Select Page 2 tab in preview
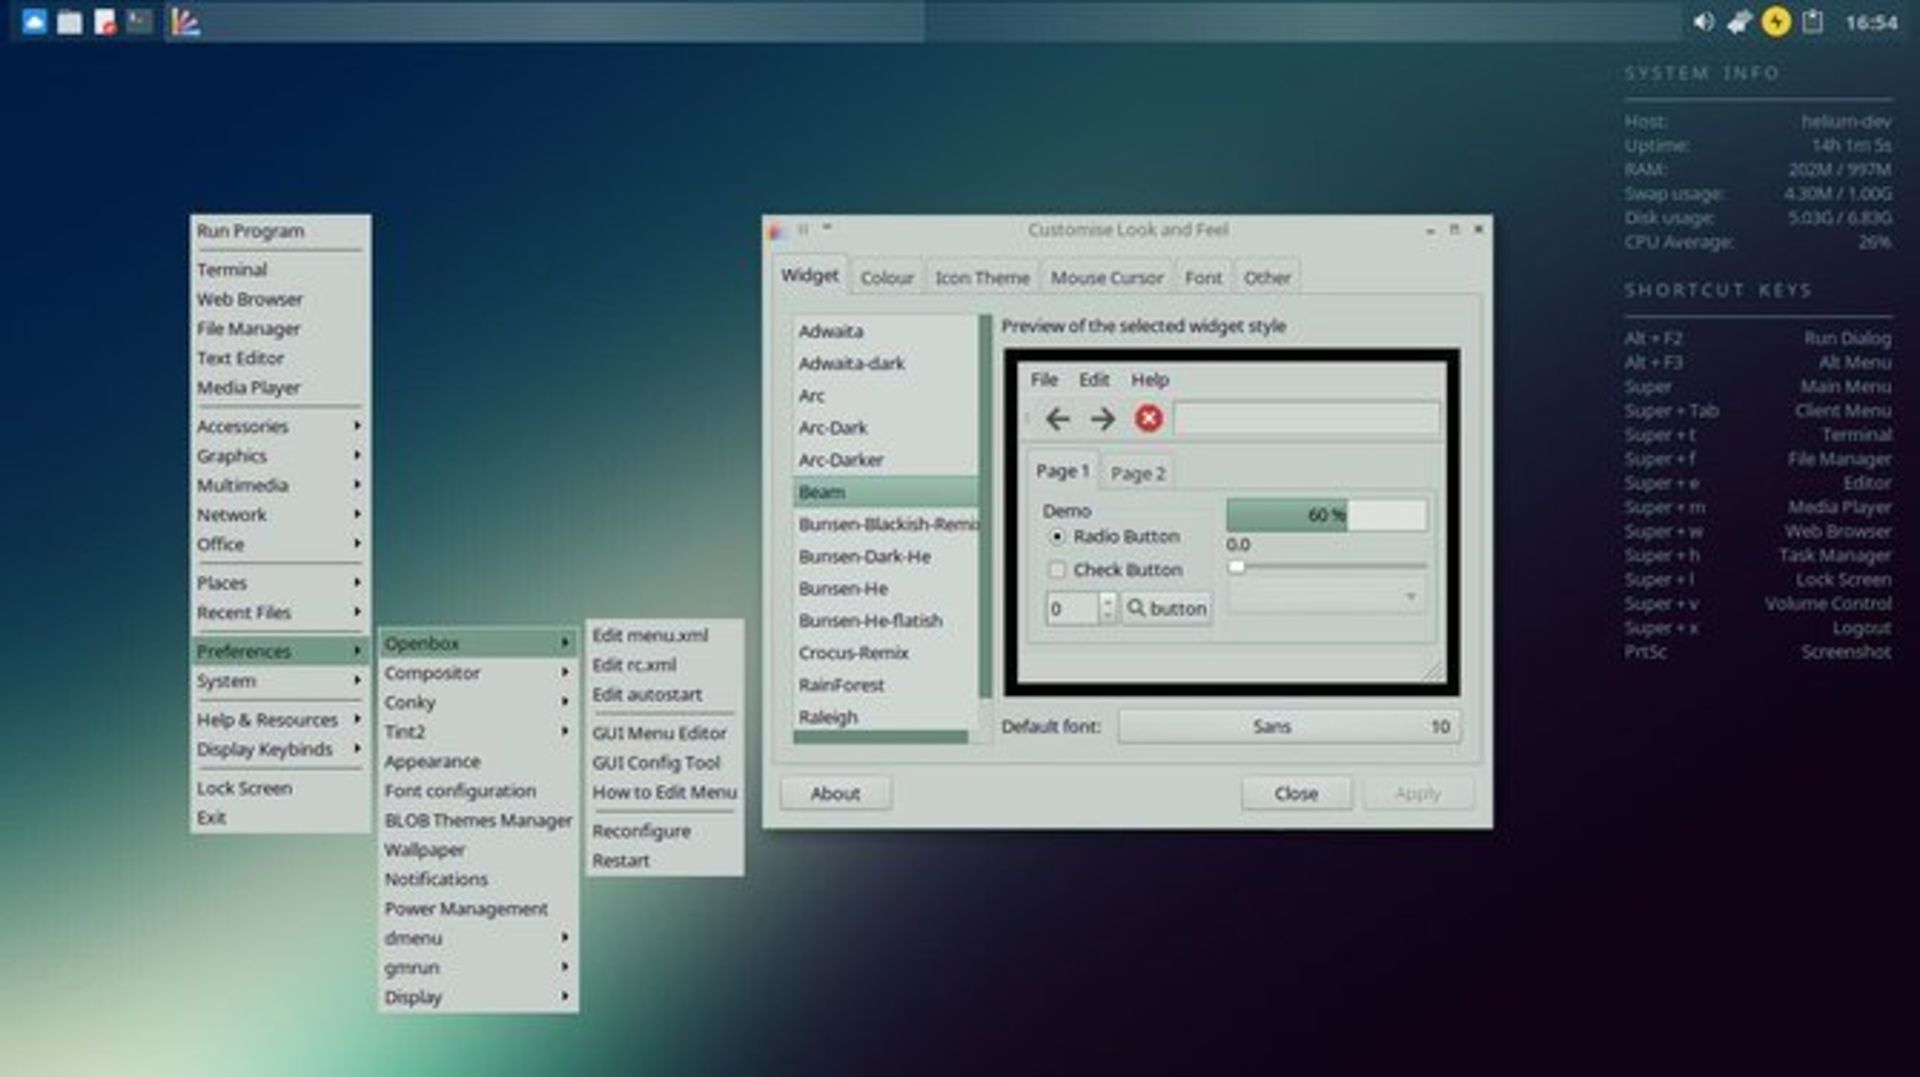This screenshot has height=1077, width=1920. pyautogui.click(x=1138, y=474)
